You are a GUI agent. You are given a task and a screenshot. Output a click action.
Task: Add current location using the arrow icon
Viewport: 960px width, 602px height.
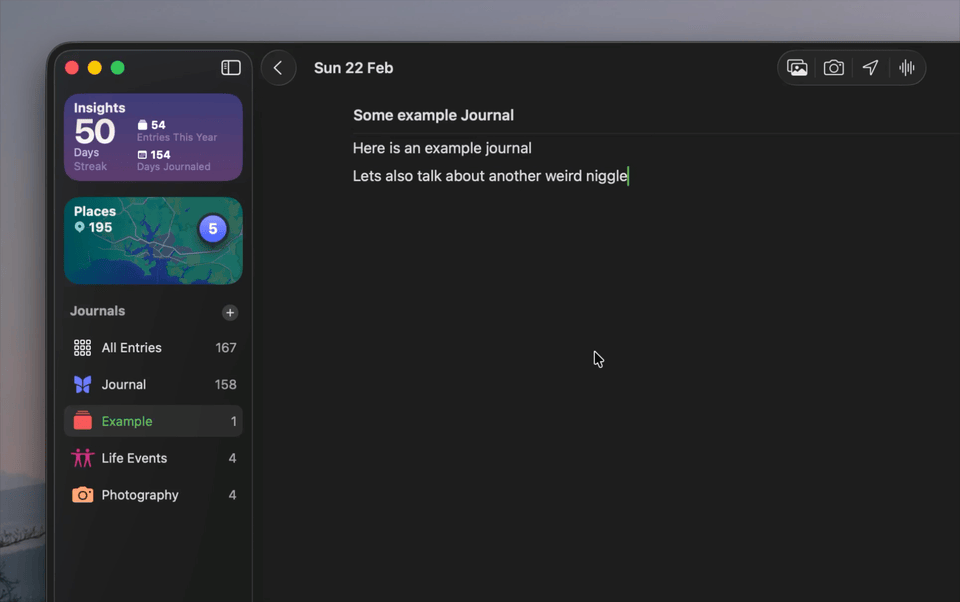870,67
